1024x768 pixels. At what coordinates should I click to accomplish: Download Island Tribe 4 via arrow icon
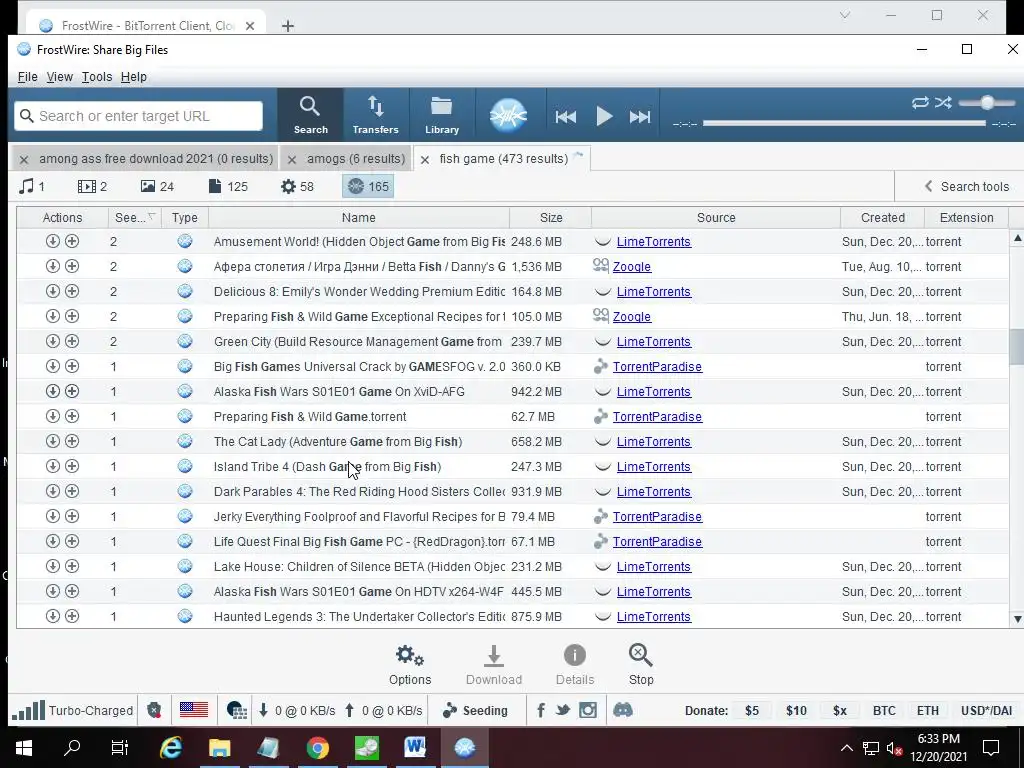(53, 466)
